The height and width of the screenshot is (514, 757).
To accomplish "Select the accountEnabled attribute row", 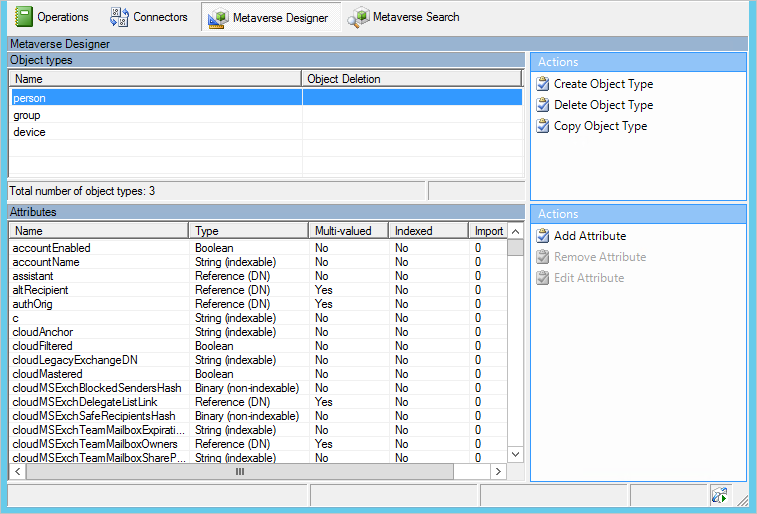I will click(x=52, y=248).
